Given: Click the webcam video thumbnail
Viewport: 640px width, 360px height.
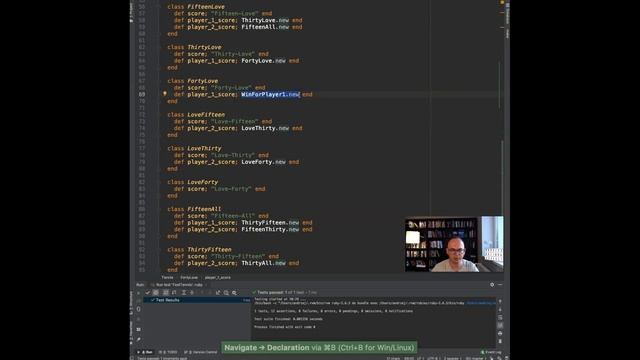Looking at the screenshot, I should click(454, 244).
